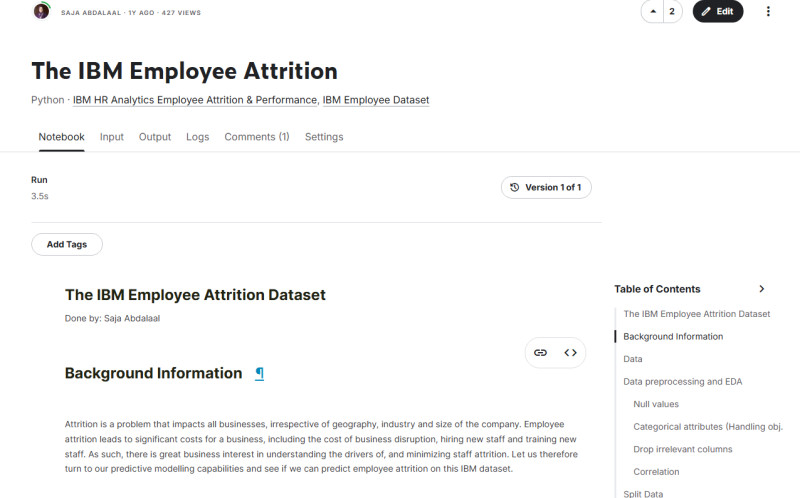The width and height of the screenshot is (800, 498).
Task: Open the Comments (1) tab
Action: 256,137
